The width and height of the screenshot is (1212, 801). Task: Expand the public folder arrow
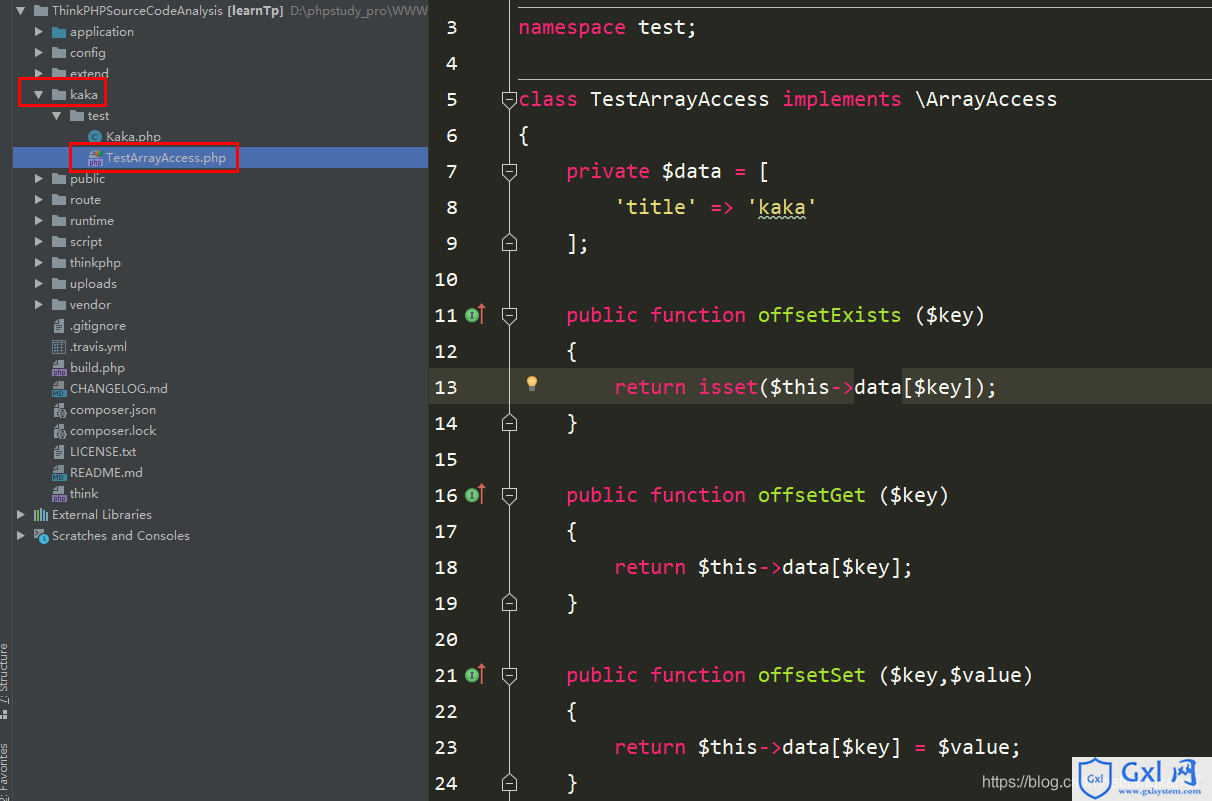coord(39,179)
